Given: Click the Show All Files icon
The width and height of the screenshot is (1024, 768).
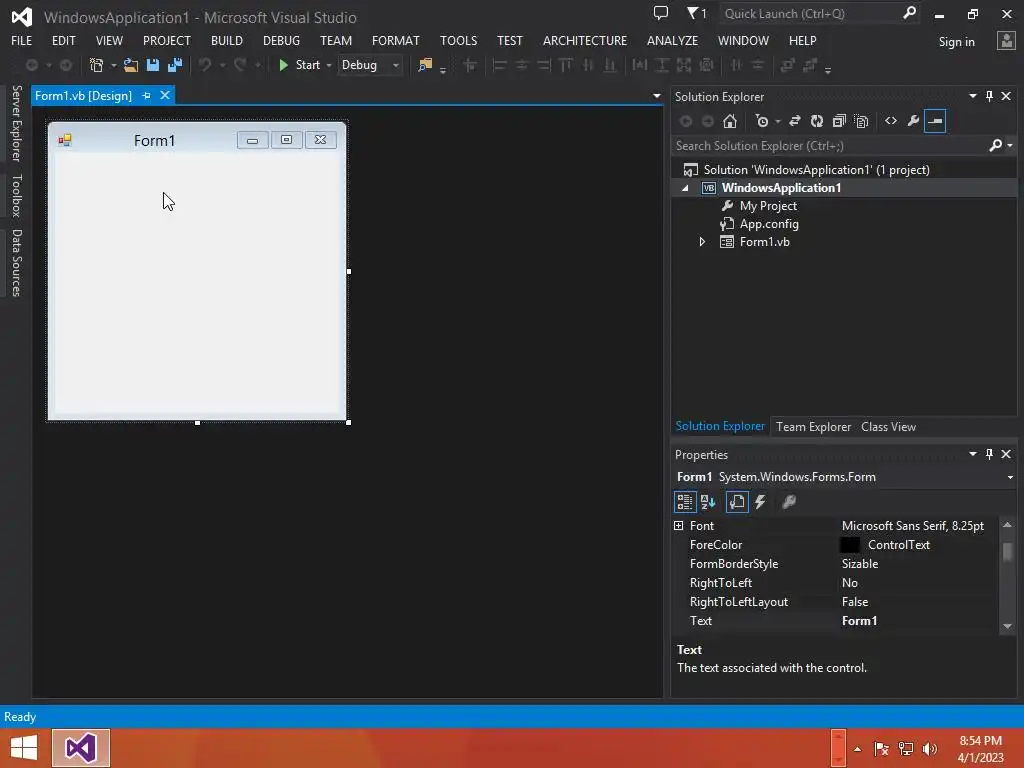Looking at the screenshot, I should coord(861,121).
